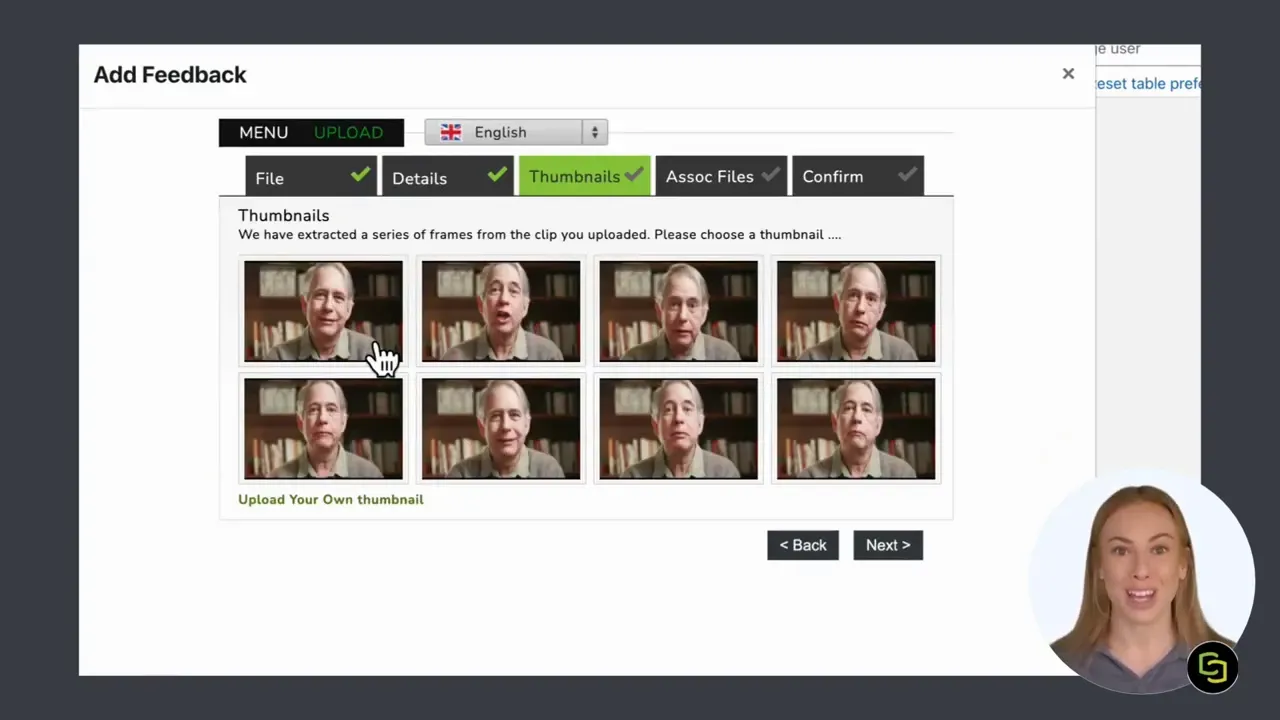Viewport: 1280px width, 720px height.
Task: Open the English language dropdown
Action: pyautogui.click(x=516, y=132)
